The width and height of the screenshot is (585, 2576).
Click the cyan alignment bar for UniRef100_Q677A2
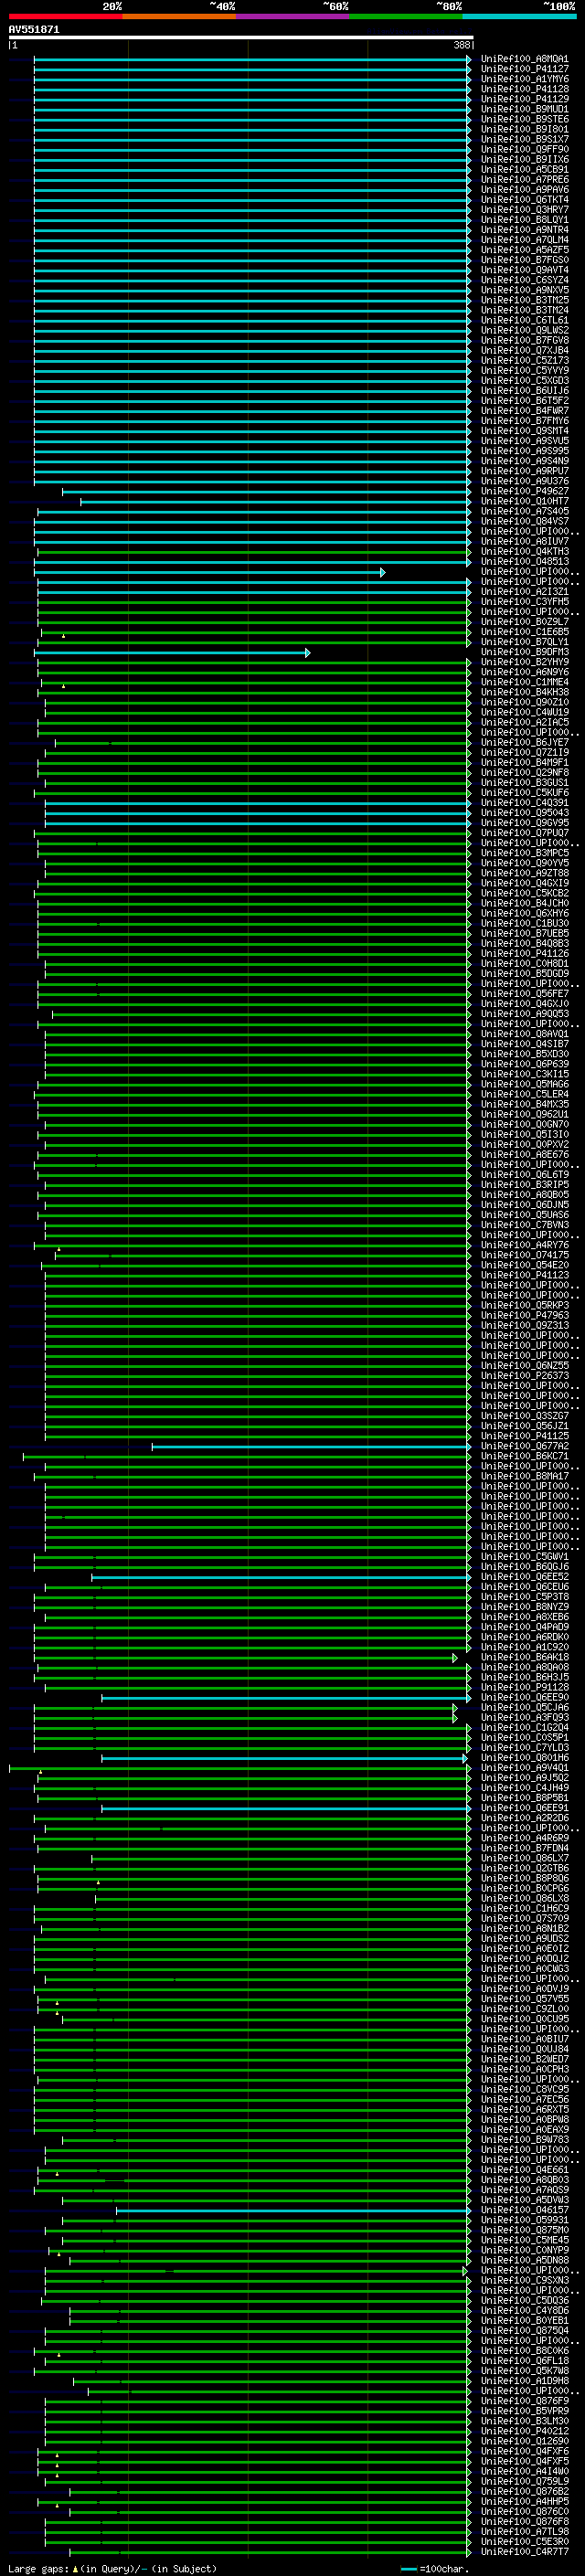[x=311, y=1446]
